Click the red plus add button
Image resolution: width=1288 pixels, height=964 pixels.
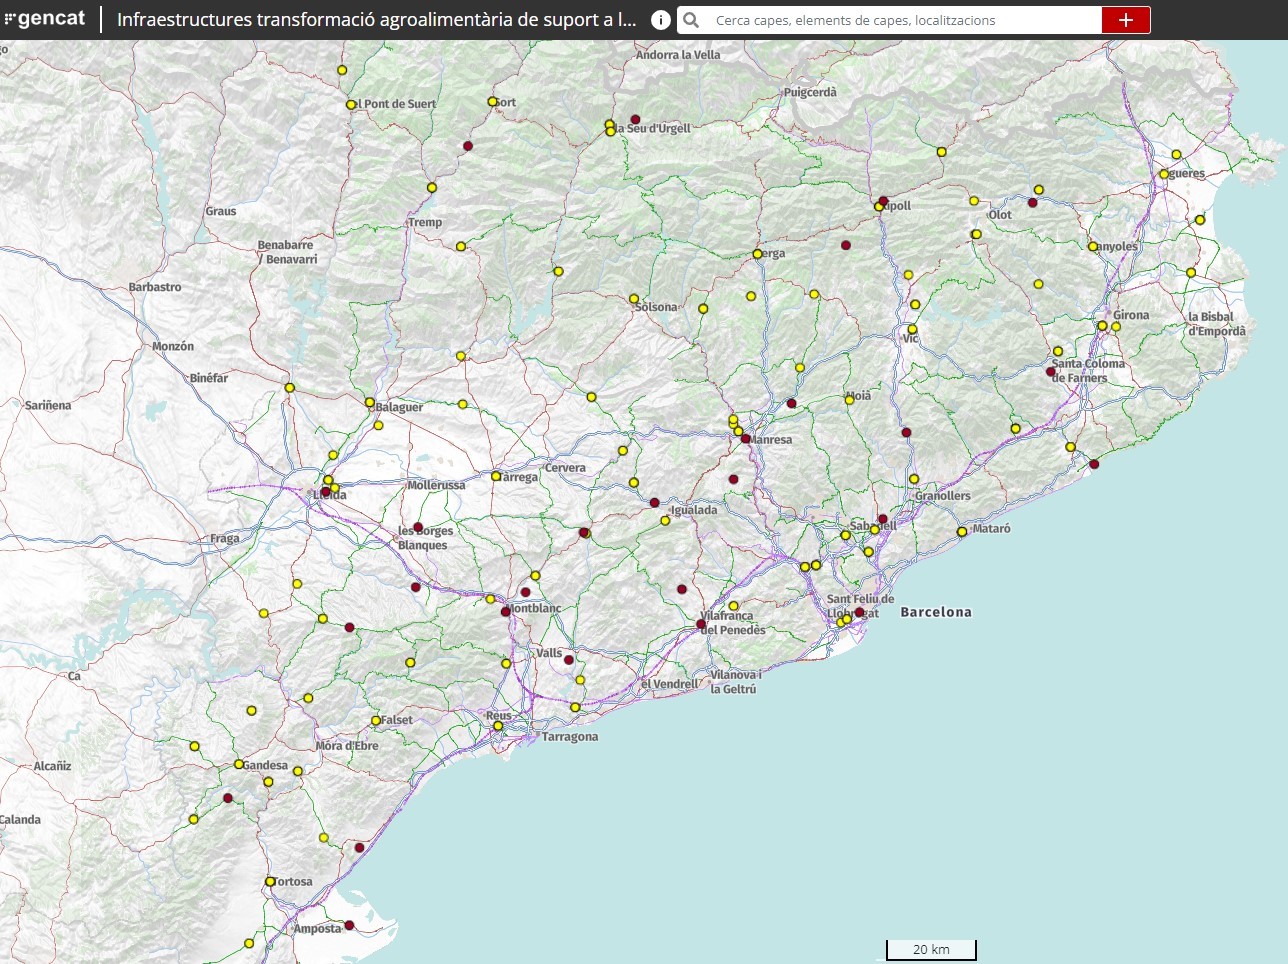pyautogui.click(x=1126, y=20)
